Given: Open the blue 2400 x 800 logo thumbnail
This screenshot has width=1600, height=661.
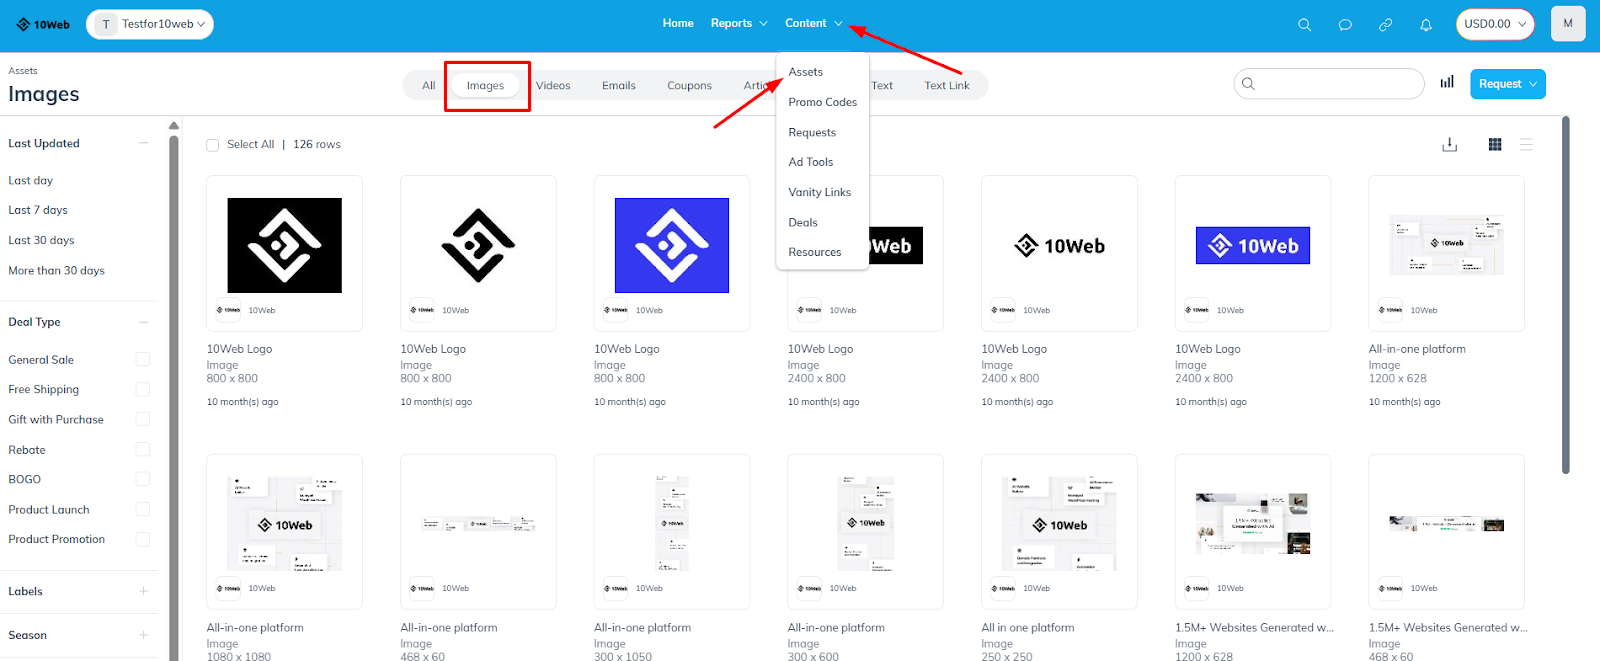Looking at the screenshot, I should pyautogui.click(x=1253, y=245).
